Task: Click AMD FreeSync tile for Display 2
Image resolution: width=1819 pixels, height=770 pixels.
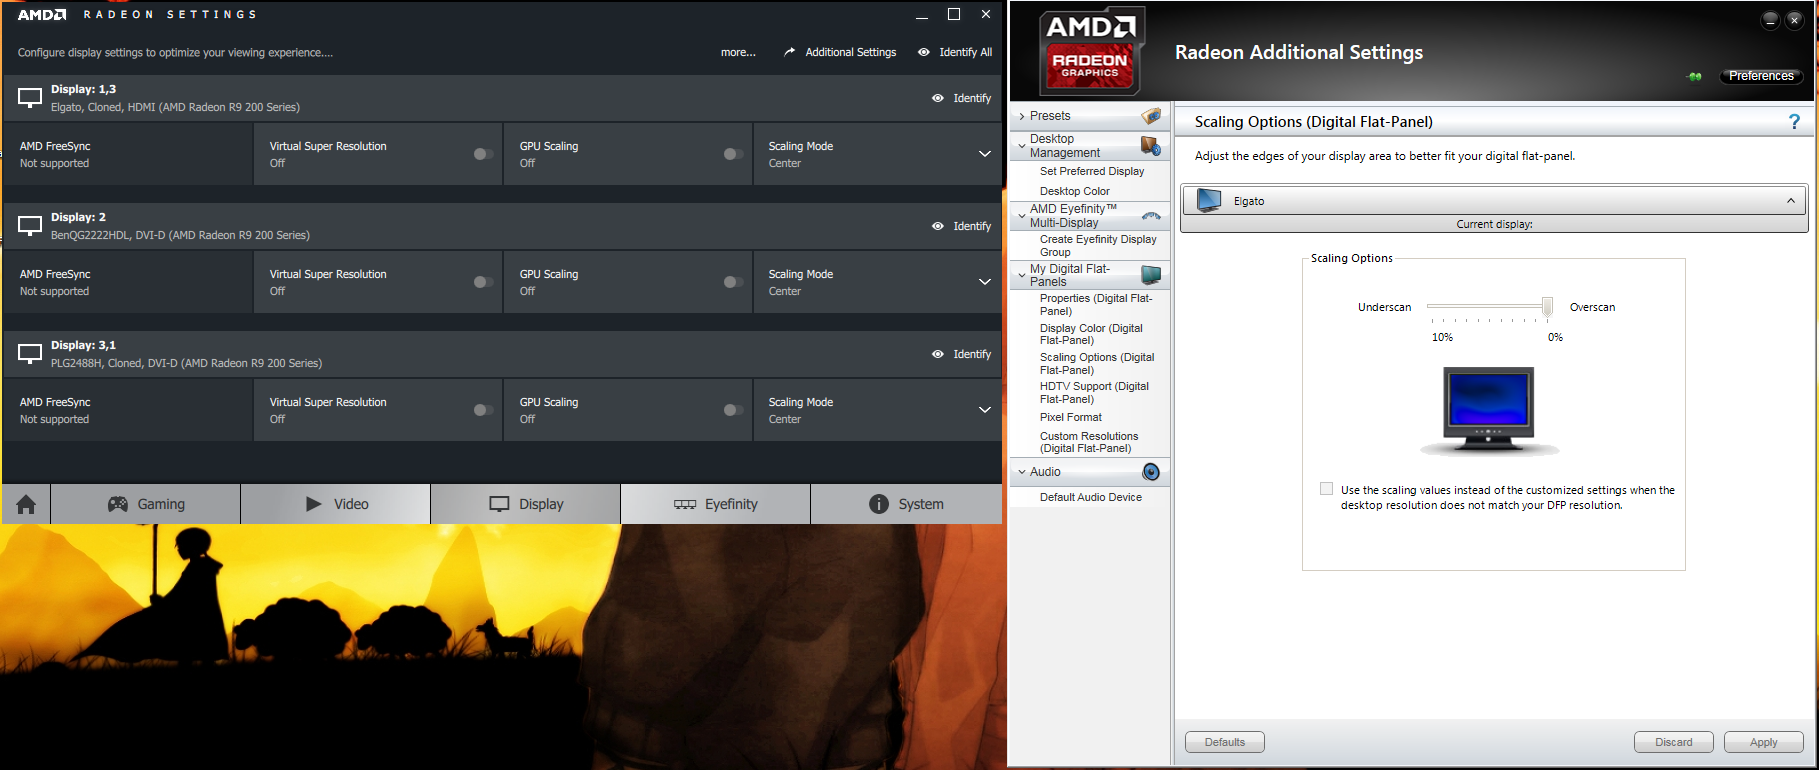Action: coord(128,282)
